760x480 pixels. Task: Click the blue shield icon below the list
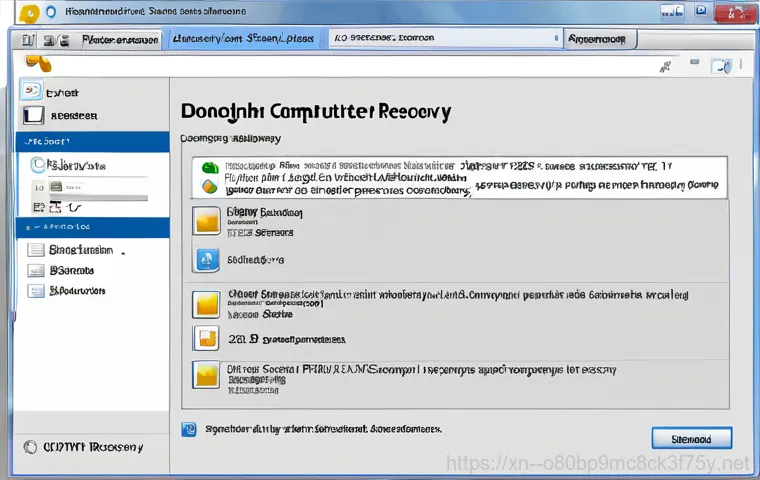point(189,429)
